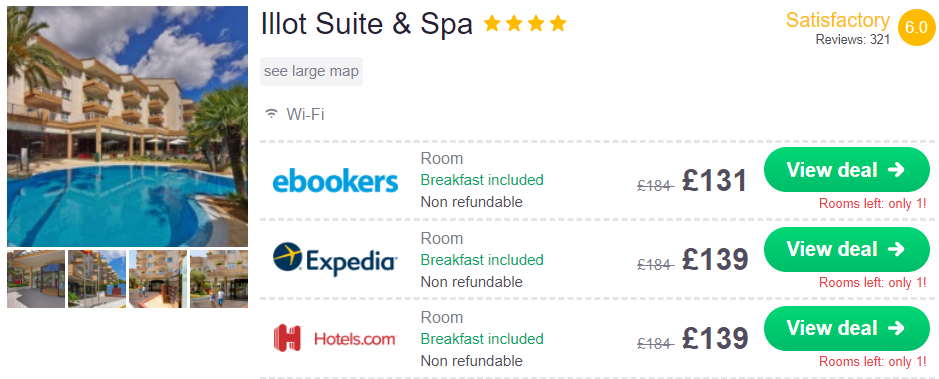This screenshot has height=379, width=939.
Task: Click the 6.0 rating badge
Action: click(x=916, y=28)
